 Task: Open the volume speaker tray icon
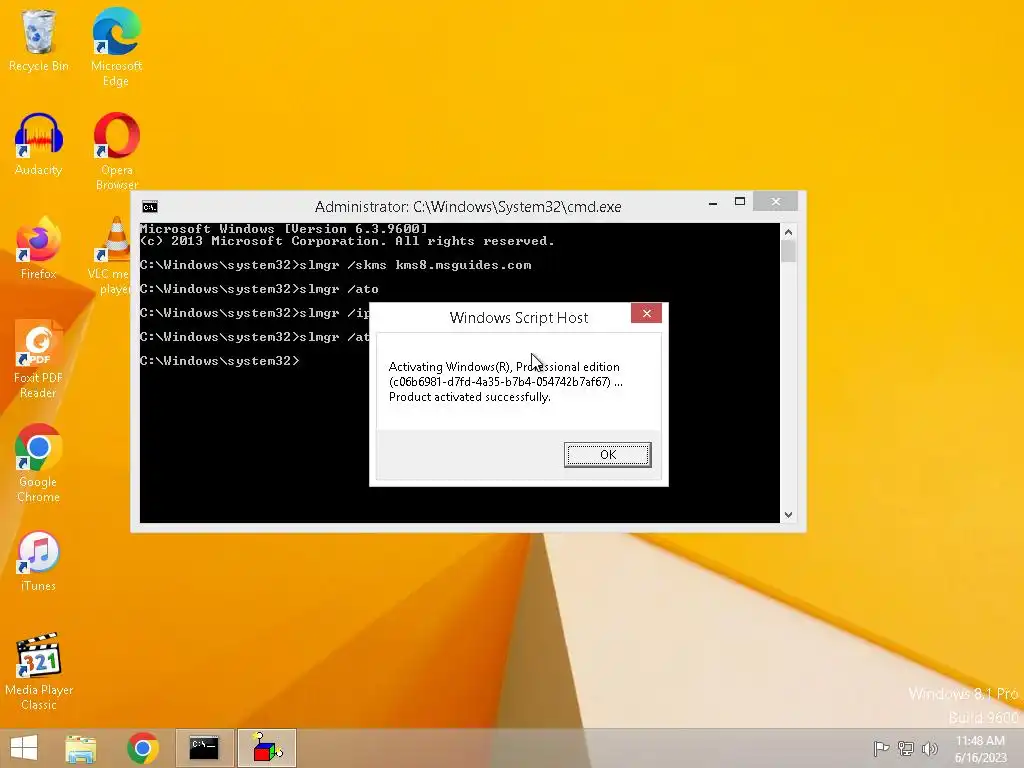tap(929, 748)
